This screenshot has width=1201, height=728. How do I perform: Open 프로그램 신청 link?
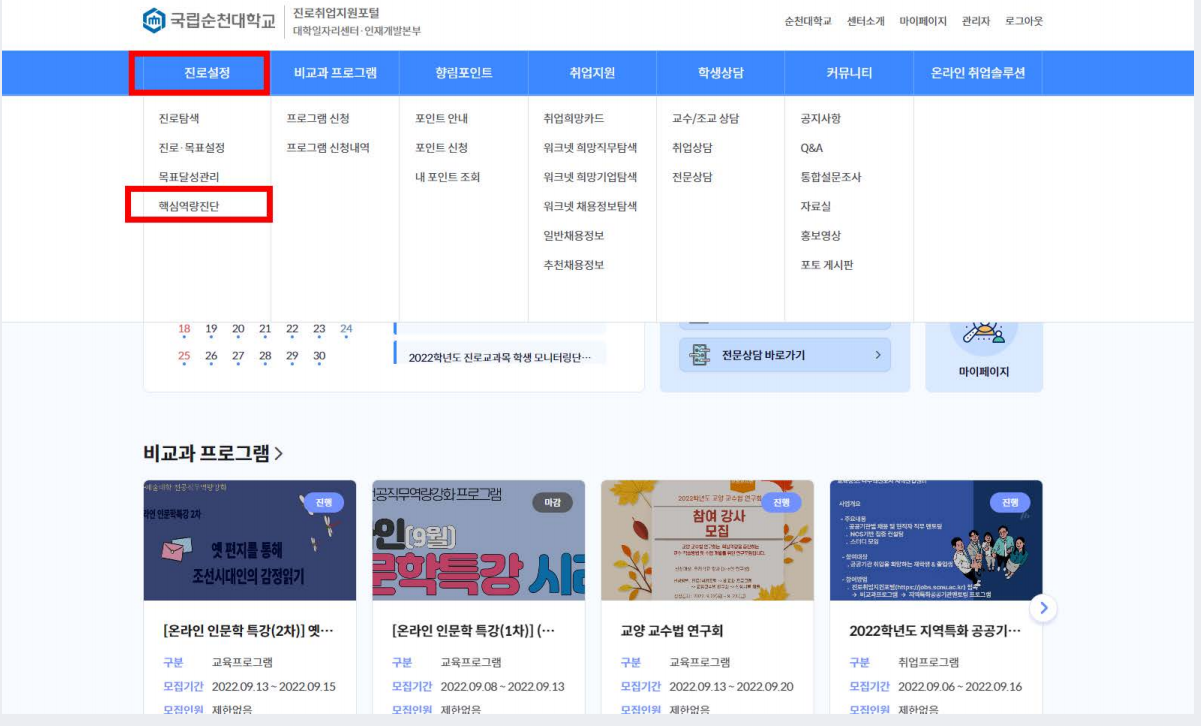pos(317,118)
